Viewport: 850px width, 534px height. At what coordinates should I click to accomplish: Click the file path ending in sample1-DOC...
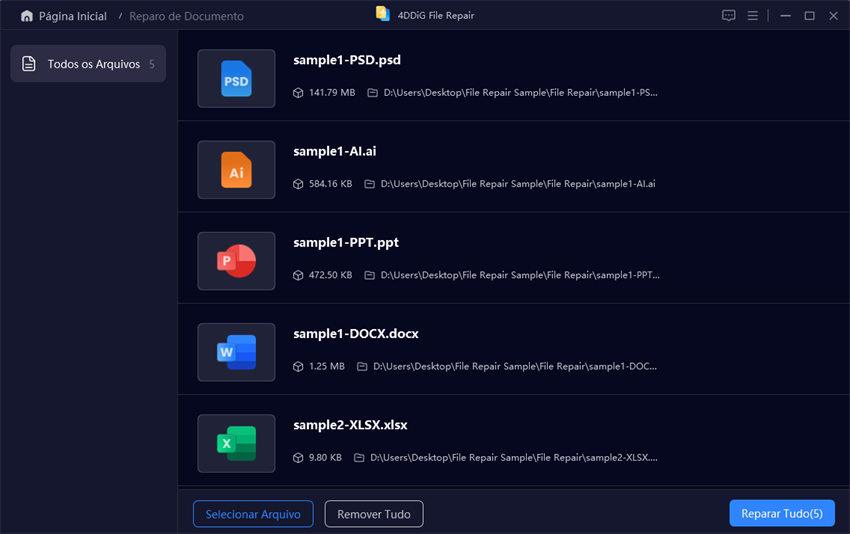click(x=515, y=366)
